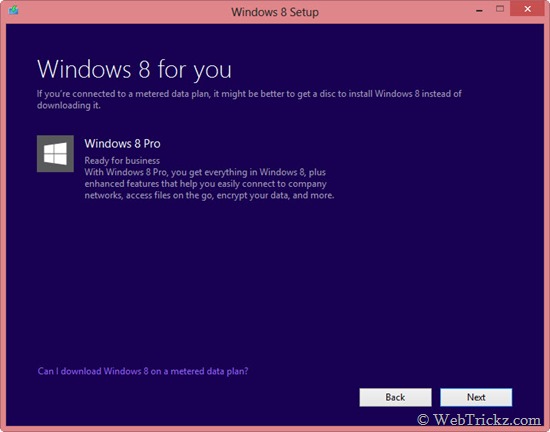
Task: Select the Windows logo tile
Action: point(55,154)
